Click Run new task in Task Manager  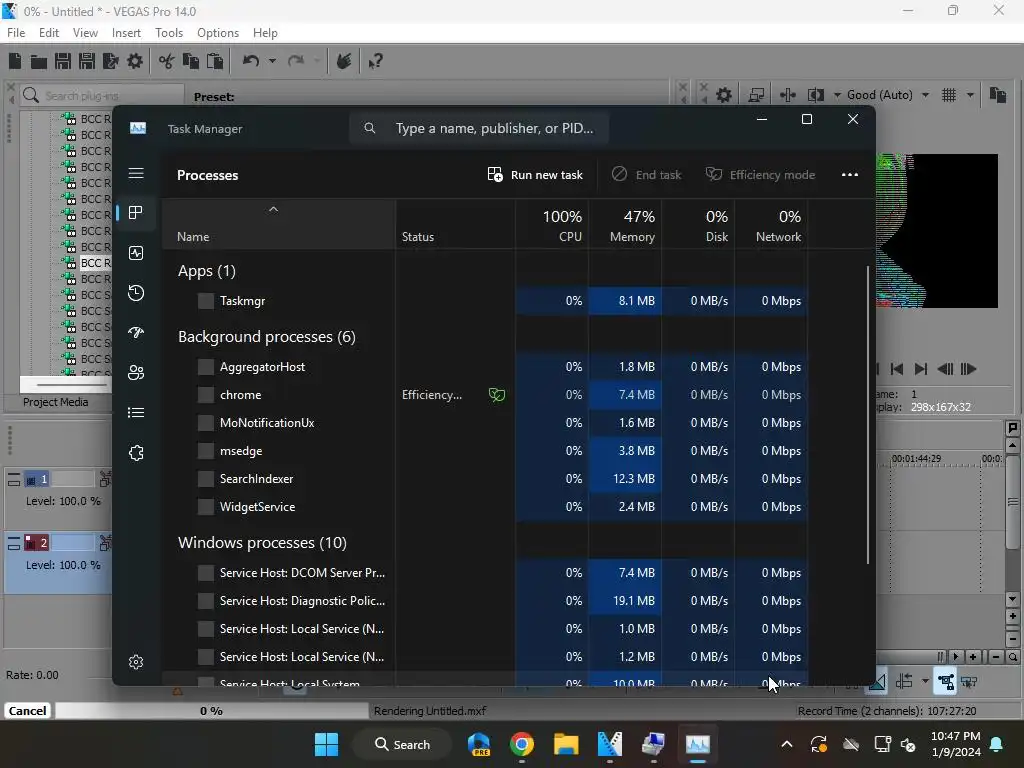(535, 175)
